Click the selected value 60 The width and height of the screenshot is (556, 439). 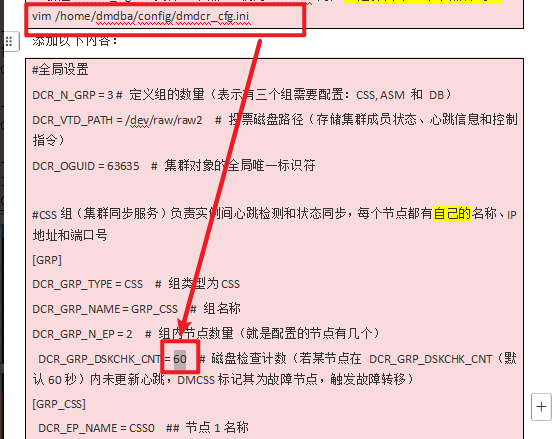pyautogui.click(x=180, y=359)
